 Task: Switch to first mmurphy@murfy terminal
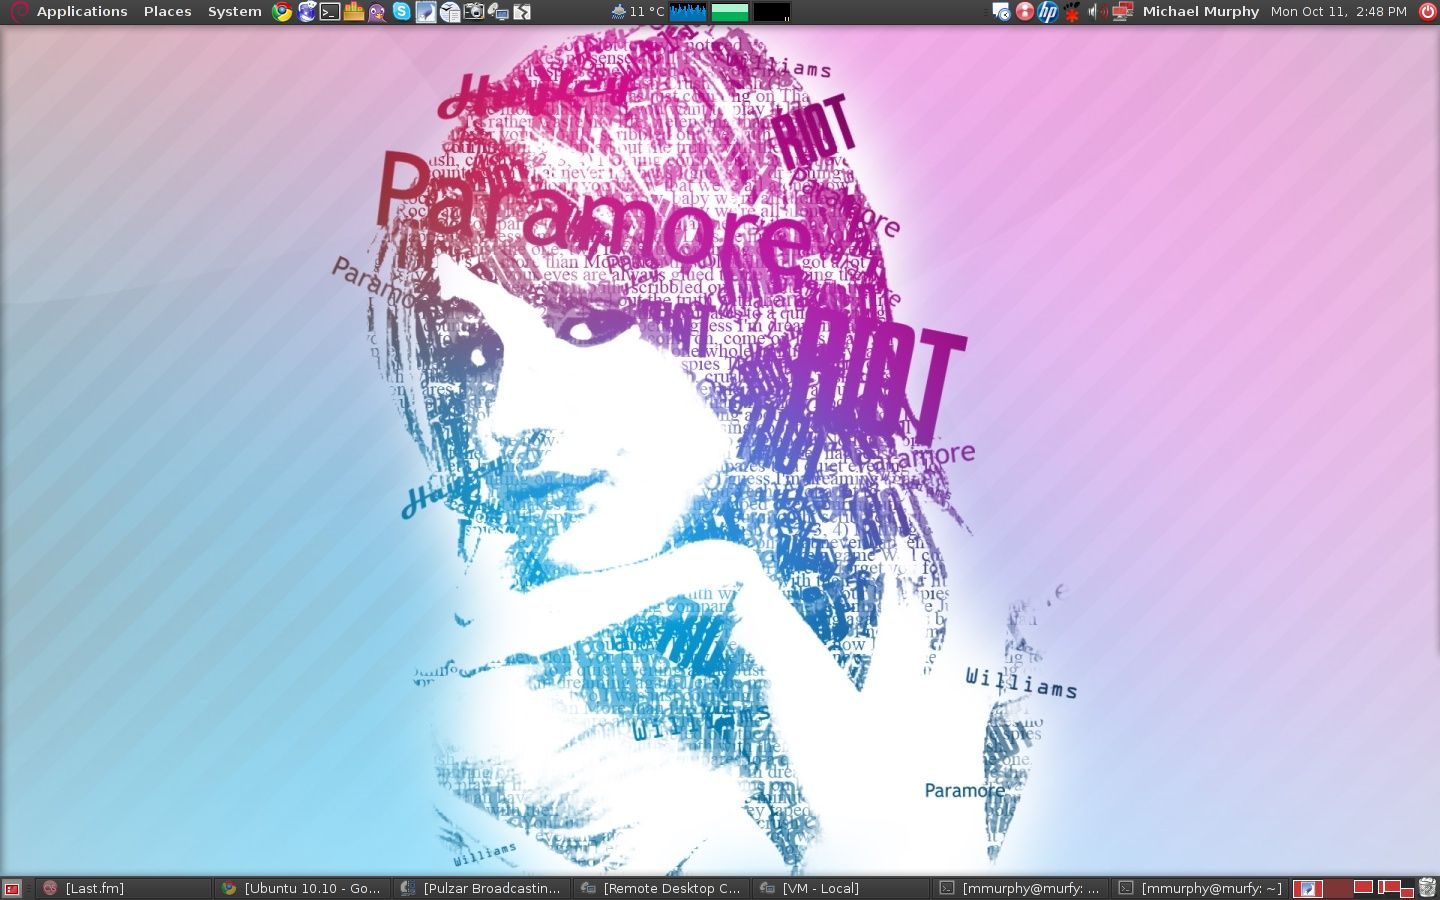click(1020, 888)
